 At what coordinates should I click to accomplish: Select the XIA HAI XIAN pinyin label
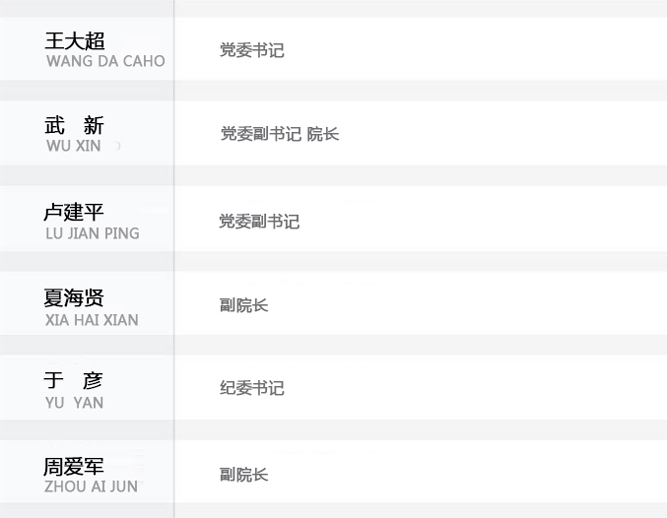(92, 320)
